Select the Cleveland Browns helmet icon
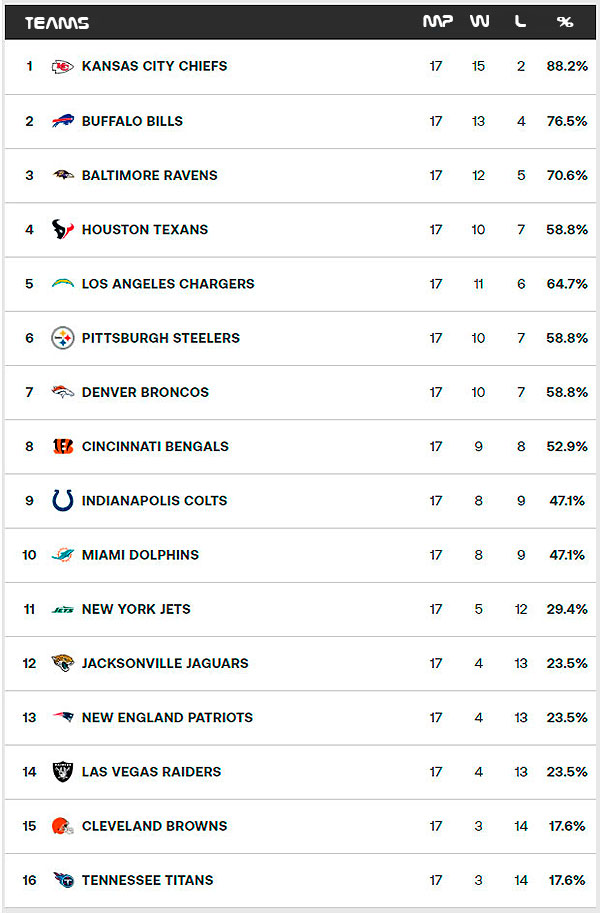The height and width of the screenshot is (913, 600). tap(63, 826)
